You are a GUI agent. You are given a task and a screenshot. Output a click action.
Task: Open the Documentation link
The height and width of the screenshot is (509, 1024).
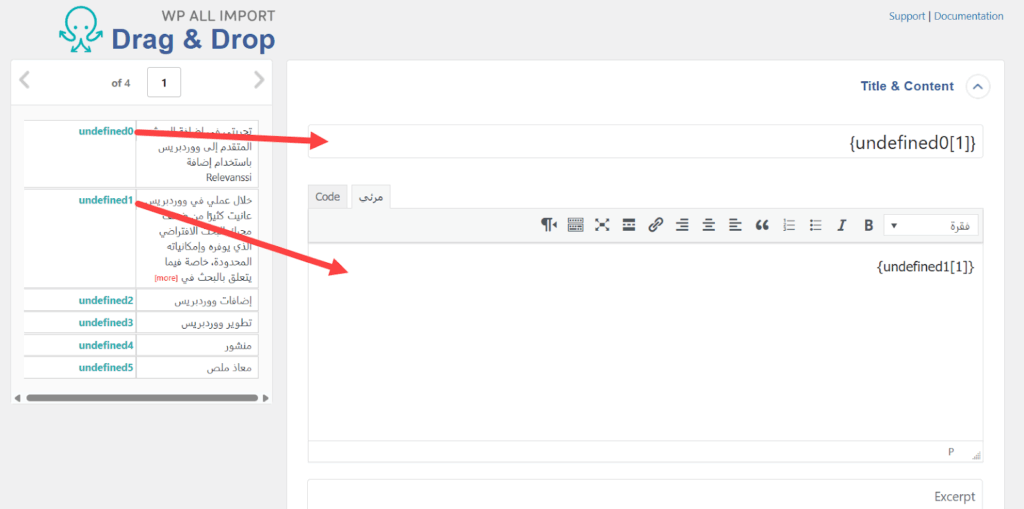[968, 16]
